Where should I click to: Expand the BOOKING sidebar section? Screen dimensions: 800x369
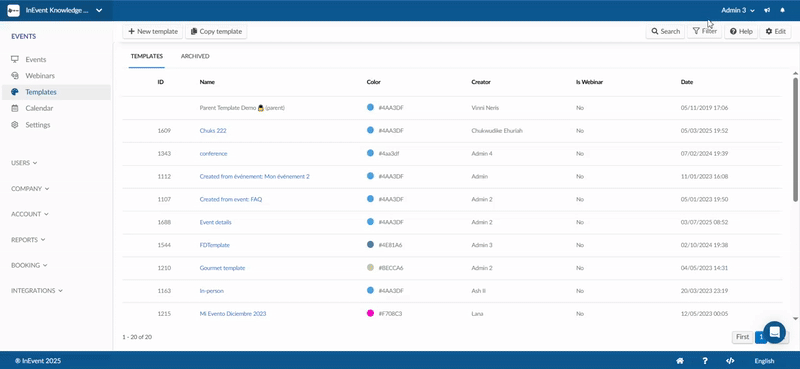[x=29, y=265]
